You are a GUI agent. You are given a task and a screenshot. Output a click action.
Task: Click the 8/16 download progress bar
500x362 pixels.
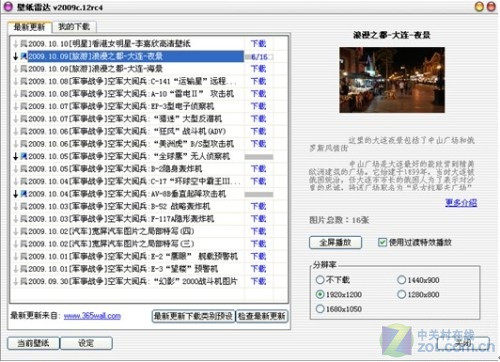click(259, 57)
